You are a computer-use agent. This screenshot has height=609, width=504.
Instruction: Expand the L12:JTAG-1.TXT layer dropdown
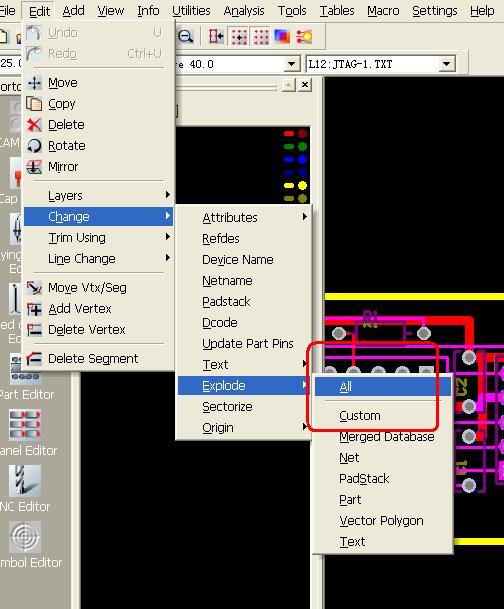tap(447, 64)
